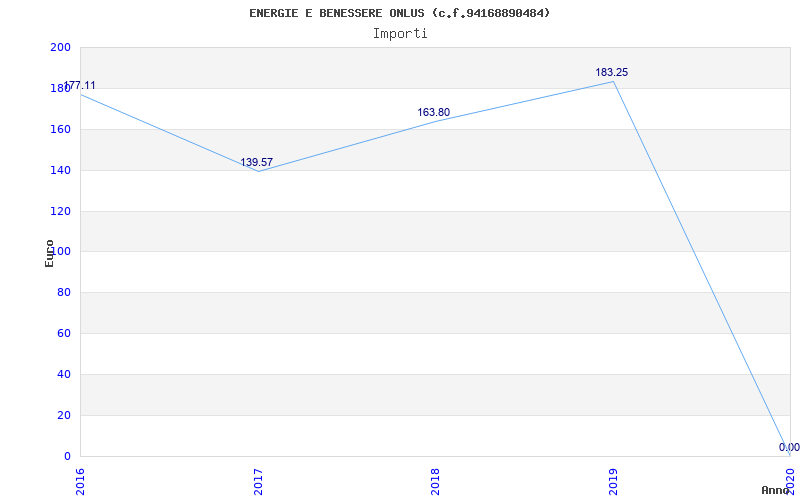
Task: Click the Importi subtitle
Action: click(x=400, y=34)
